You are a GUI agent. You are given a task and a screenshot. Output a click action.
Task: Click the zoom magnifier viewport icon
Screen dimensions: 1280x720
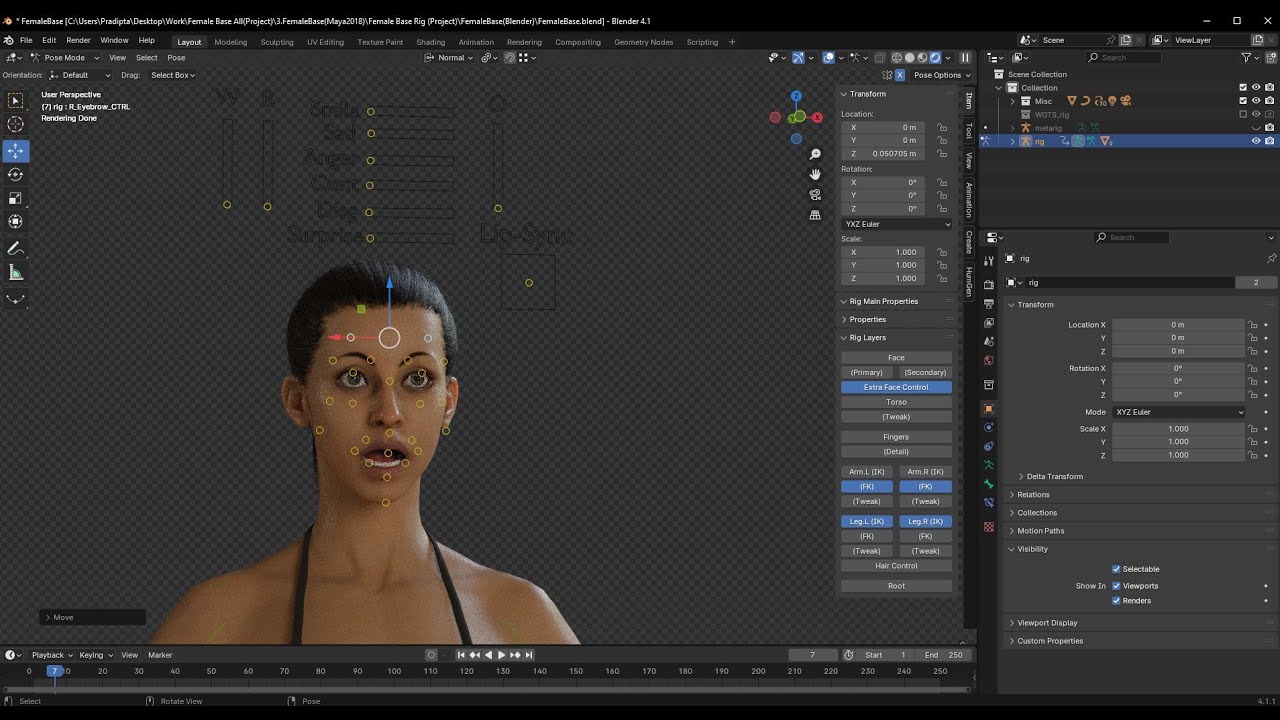(815, 154)
